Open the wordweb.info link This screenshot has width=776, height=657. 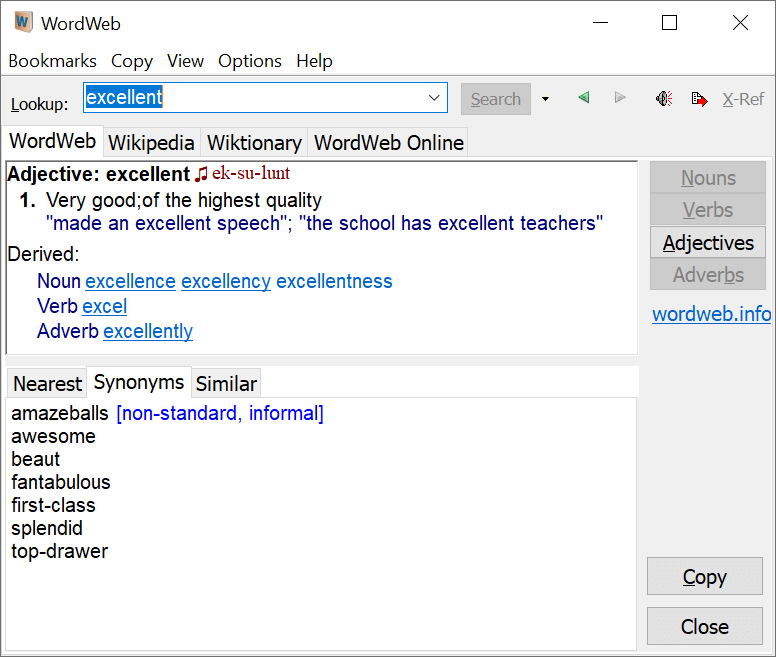pyautogui.click(x=712, y=314)
